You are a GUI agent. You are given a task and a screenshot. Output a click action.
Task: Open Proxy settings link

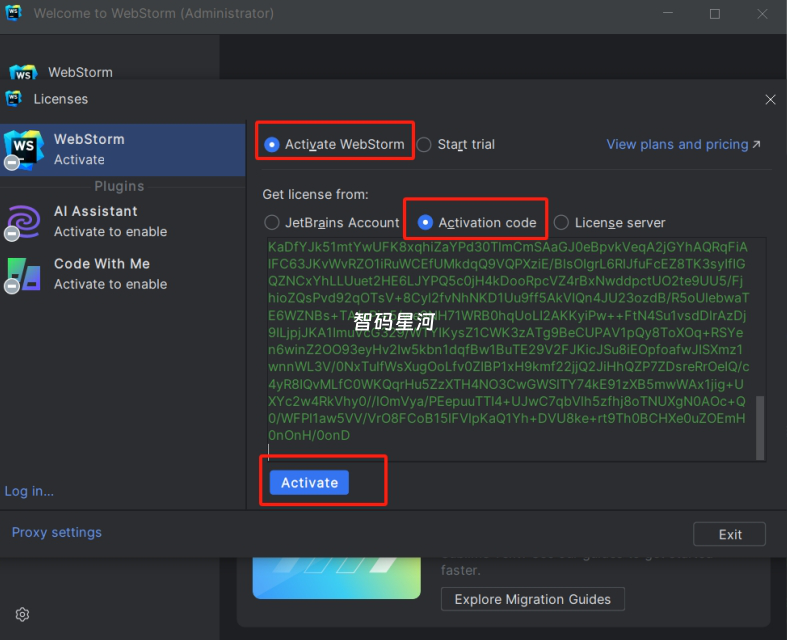(x=57, y=532)
